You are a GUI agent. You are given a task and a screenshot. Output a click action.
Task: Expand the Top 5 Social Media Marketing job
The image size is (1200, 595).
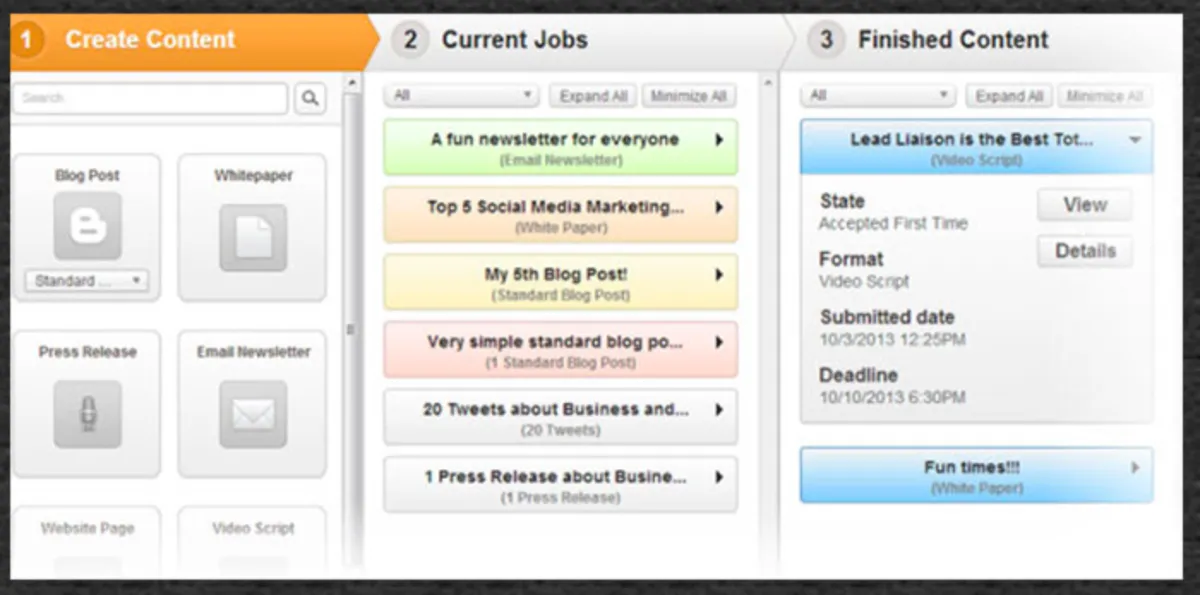(718, 207)
